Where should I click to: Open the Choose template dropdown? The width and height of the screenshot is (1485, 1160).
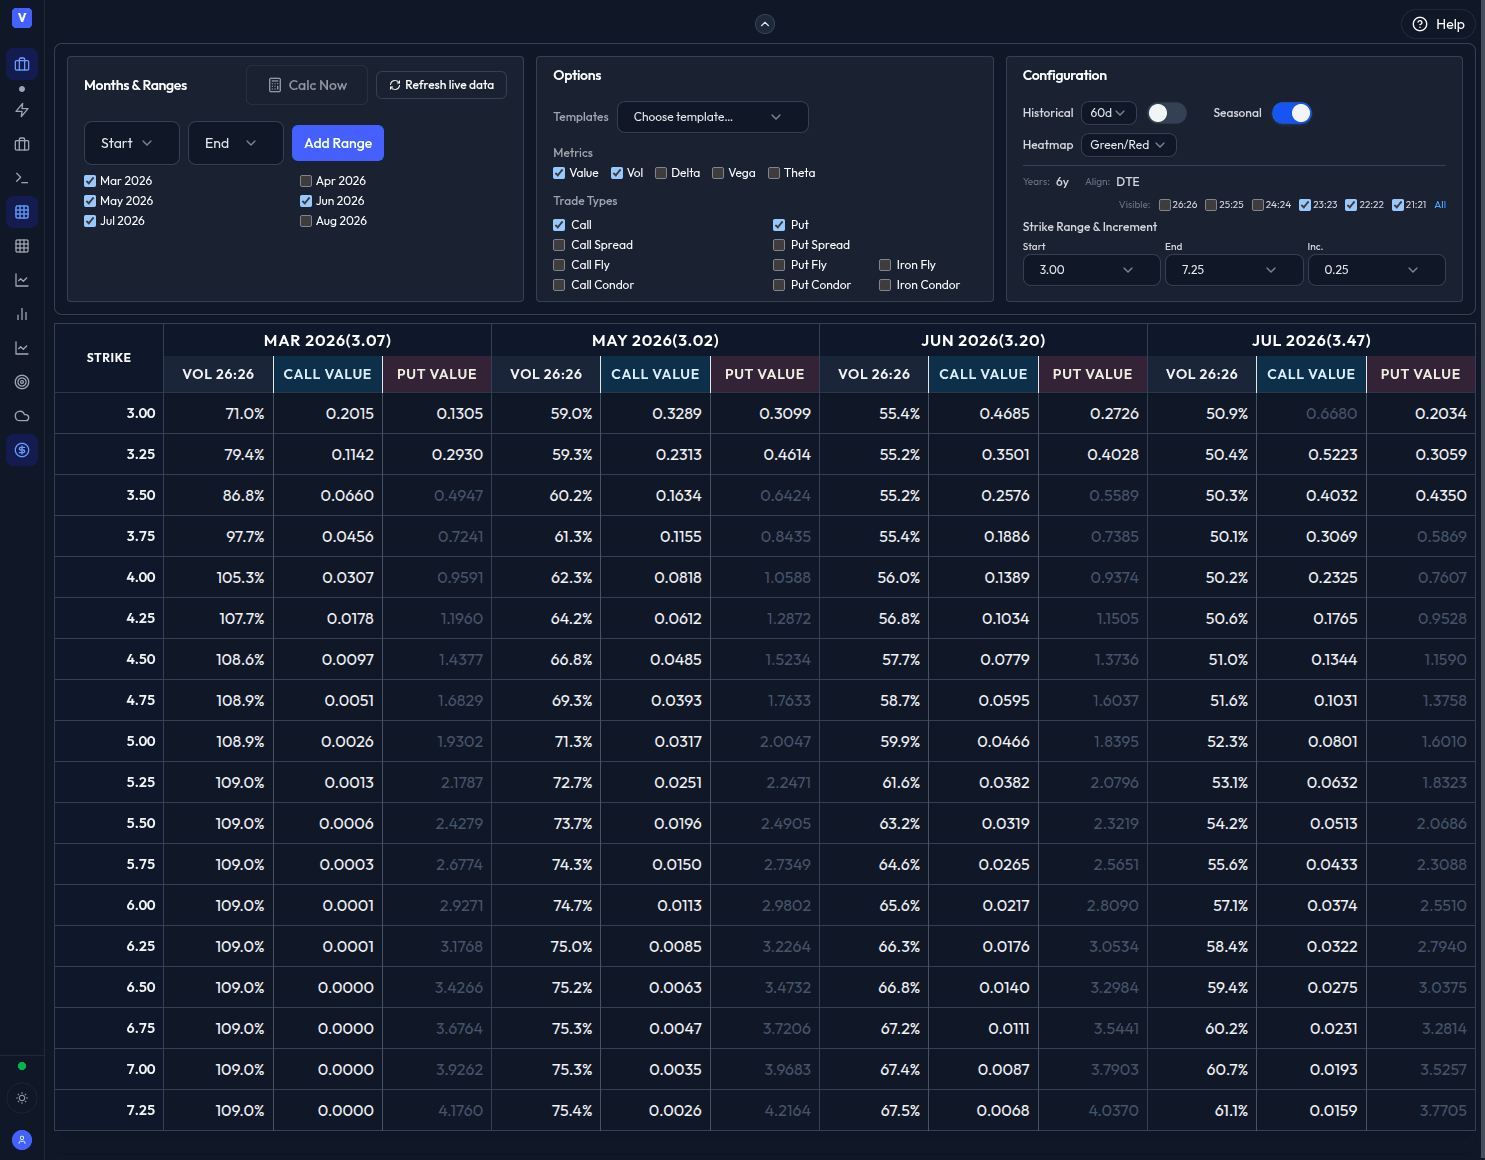click(712, 117)
